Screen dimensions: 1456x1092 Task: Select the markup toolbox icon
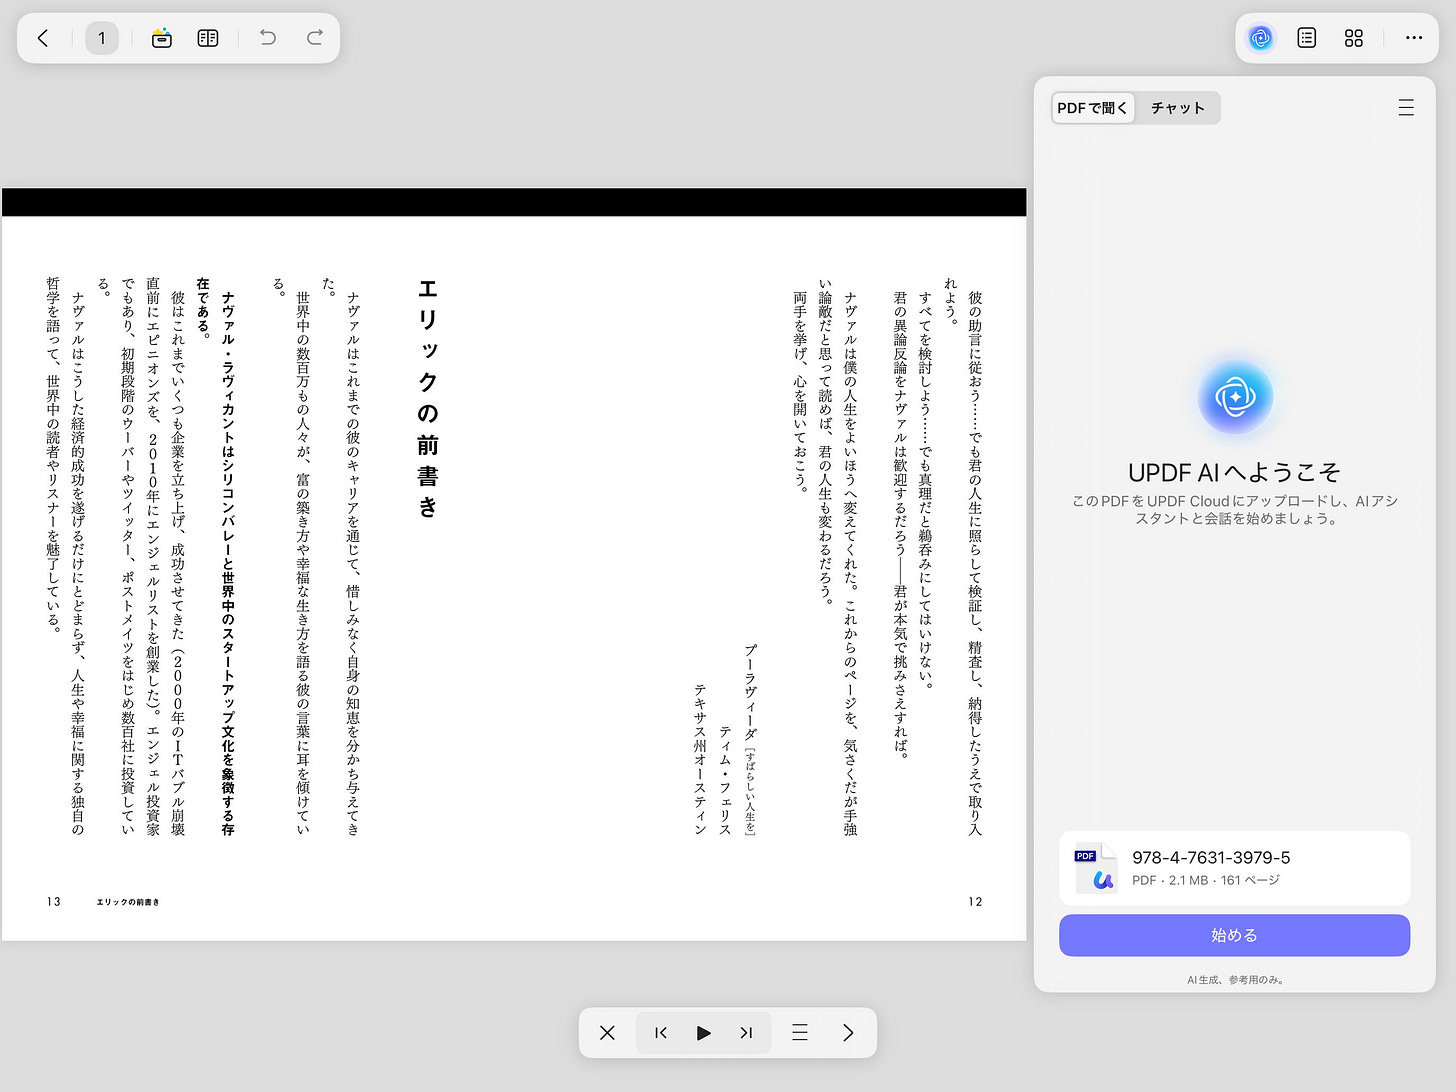tap(161, 38)
